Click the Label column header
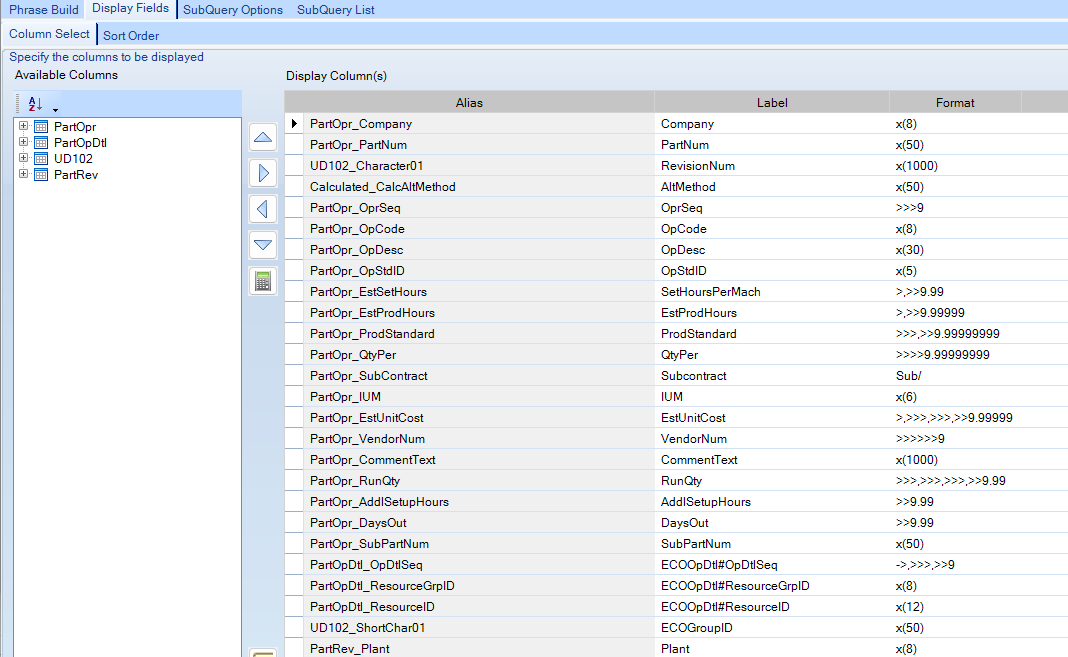The height and width of the screenshot is (657, 1068). [772, 102]
